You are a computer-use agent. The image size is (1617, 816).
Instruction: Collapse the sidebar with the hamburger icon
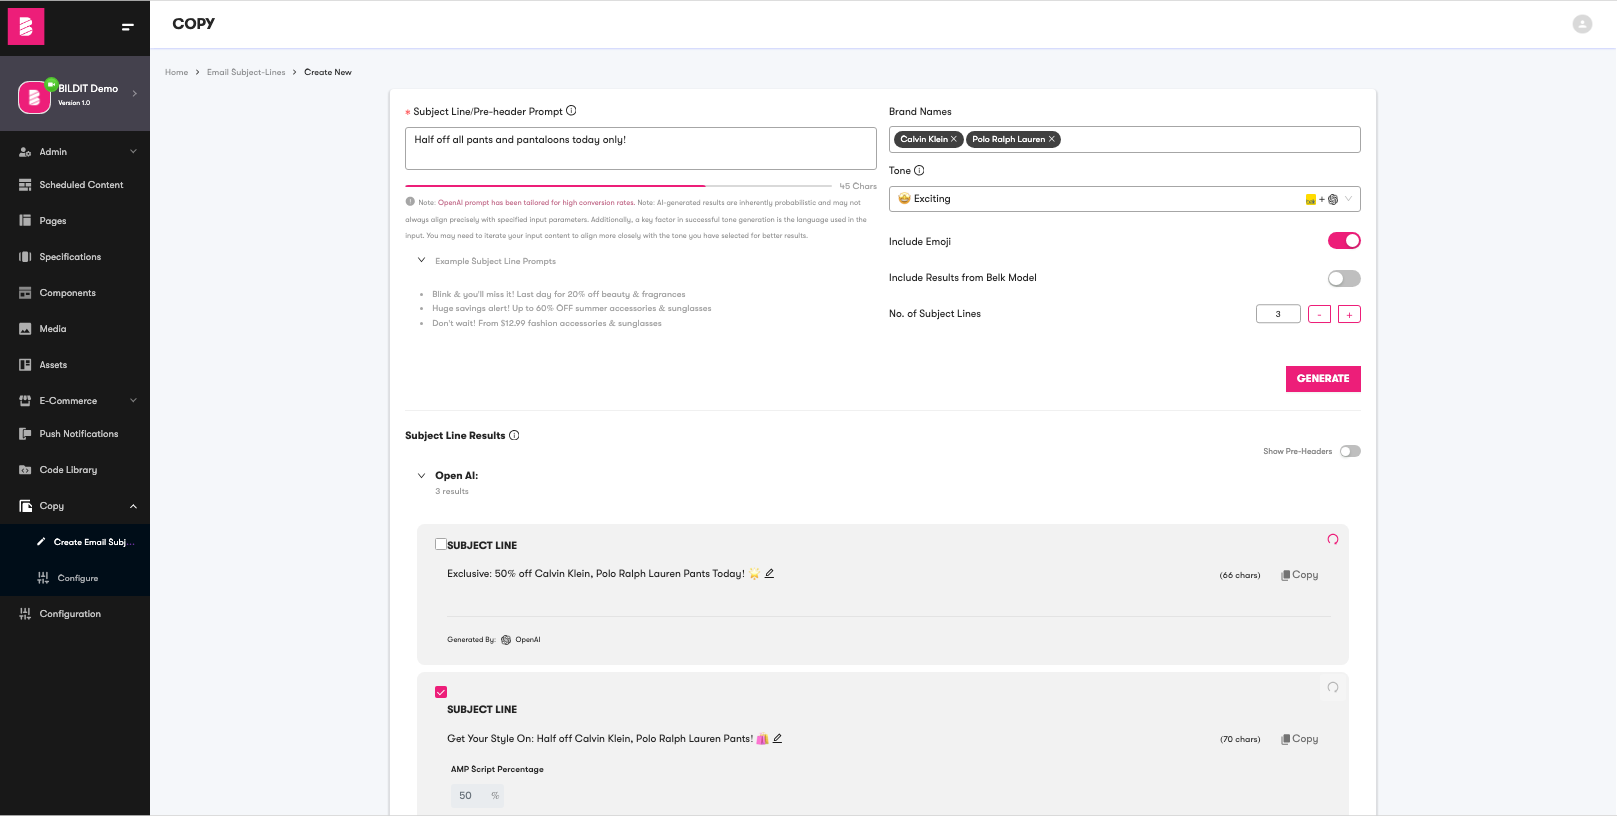(x=127, y=27)
